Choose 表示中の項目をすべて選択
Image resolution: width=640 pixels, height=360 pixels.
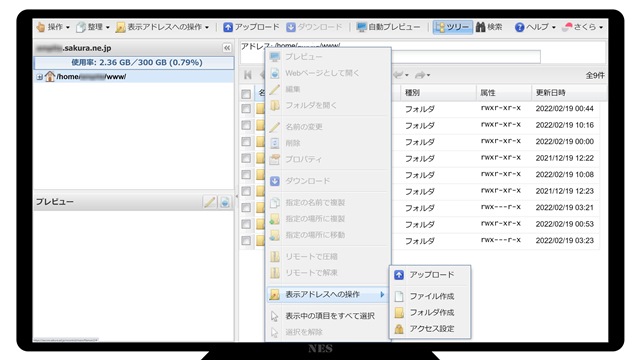point(327,316)
